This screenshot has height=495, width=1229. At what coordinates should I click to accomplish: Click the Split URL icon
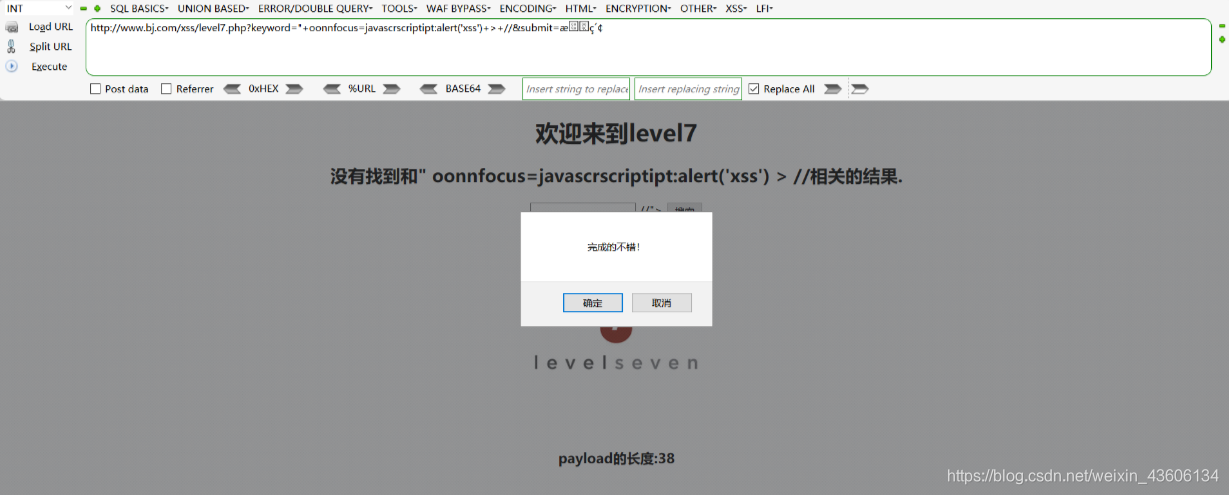point(12,46)
